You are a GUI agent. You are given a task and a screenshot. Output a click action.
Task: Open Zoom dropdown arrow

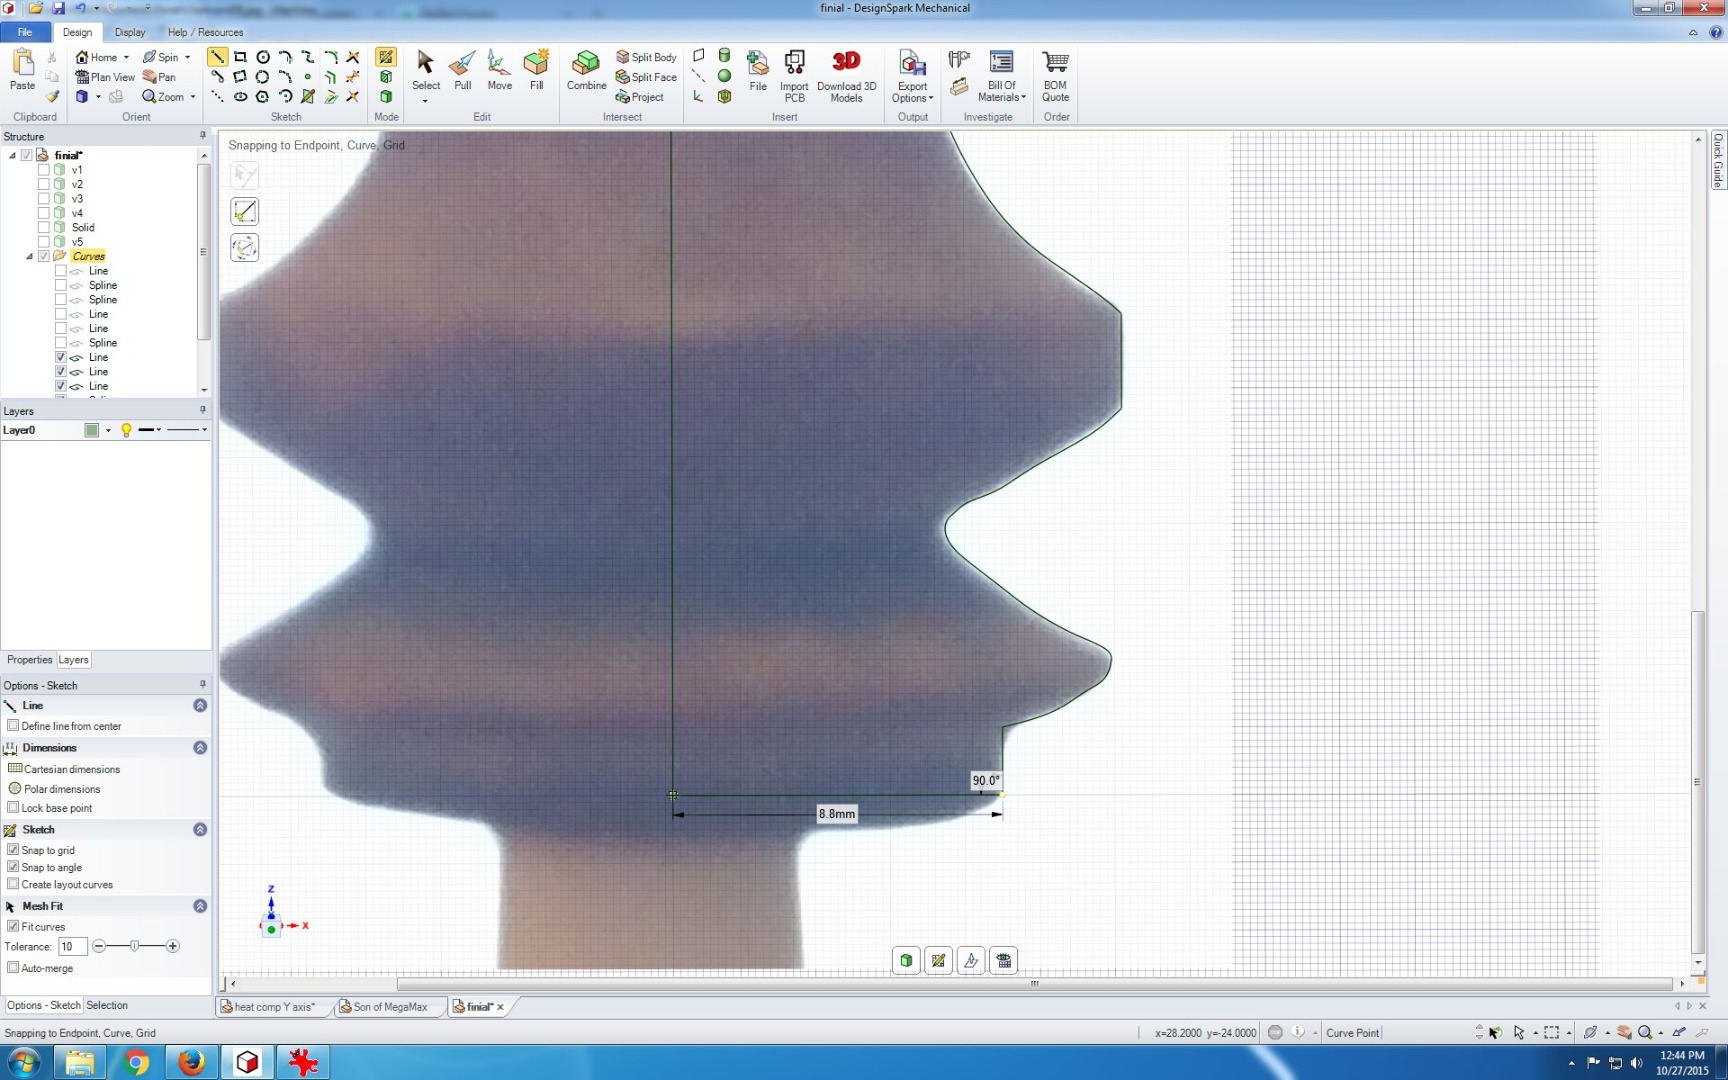click(x=192, y=97)
